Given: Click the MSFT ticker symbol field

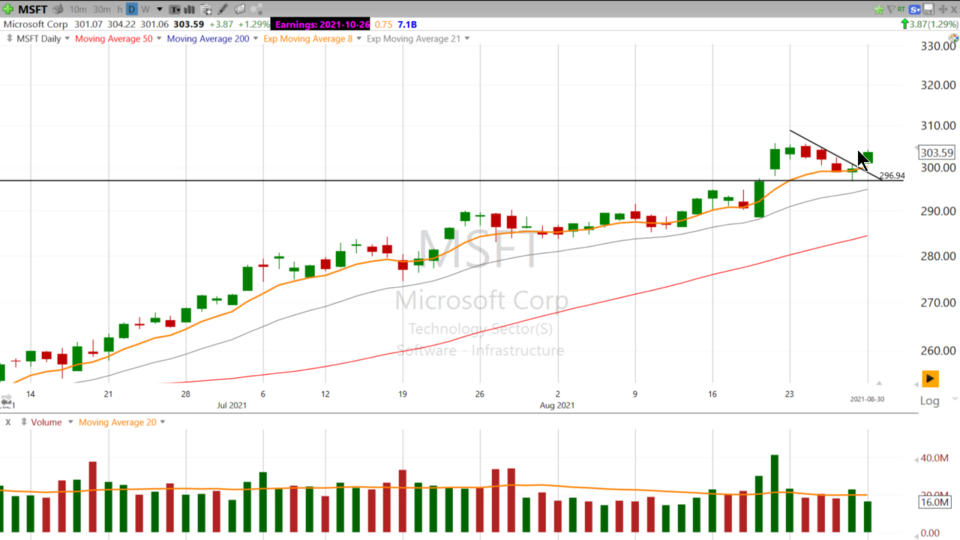Looking at the screenshot, I should pos(32,9).
